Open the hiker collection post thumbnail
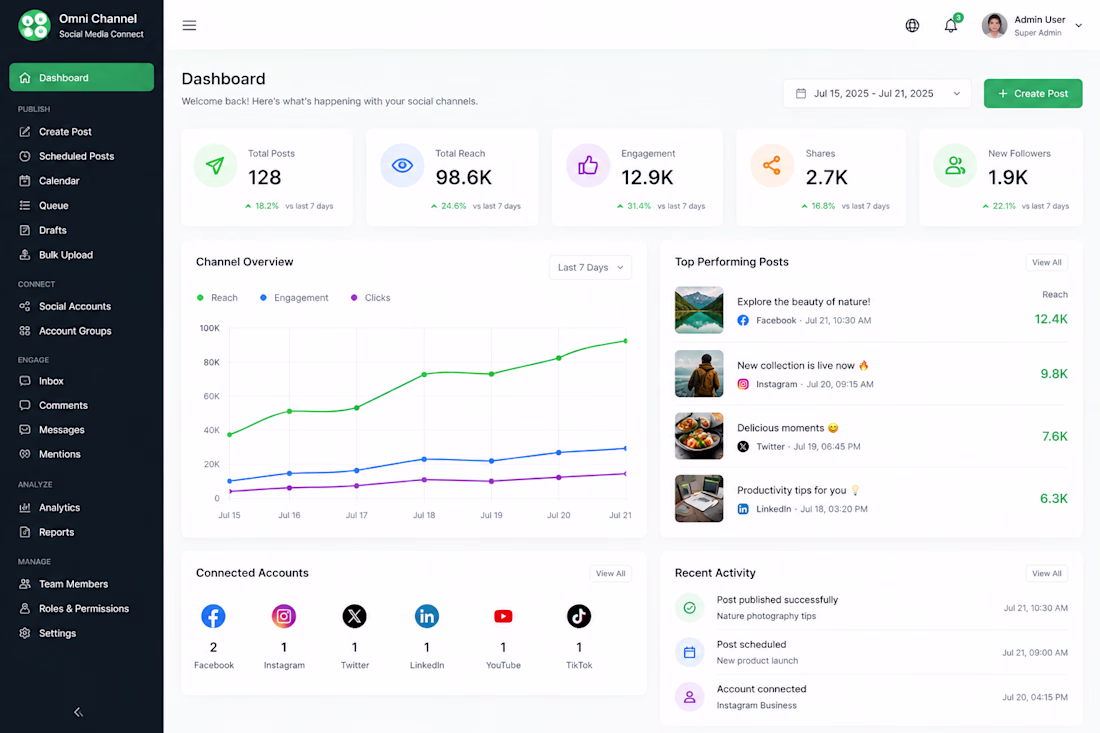 tap(699, 374)
